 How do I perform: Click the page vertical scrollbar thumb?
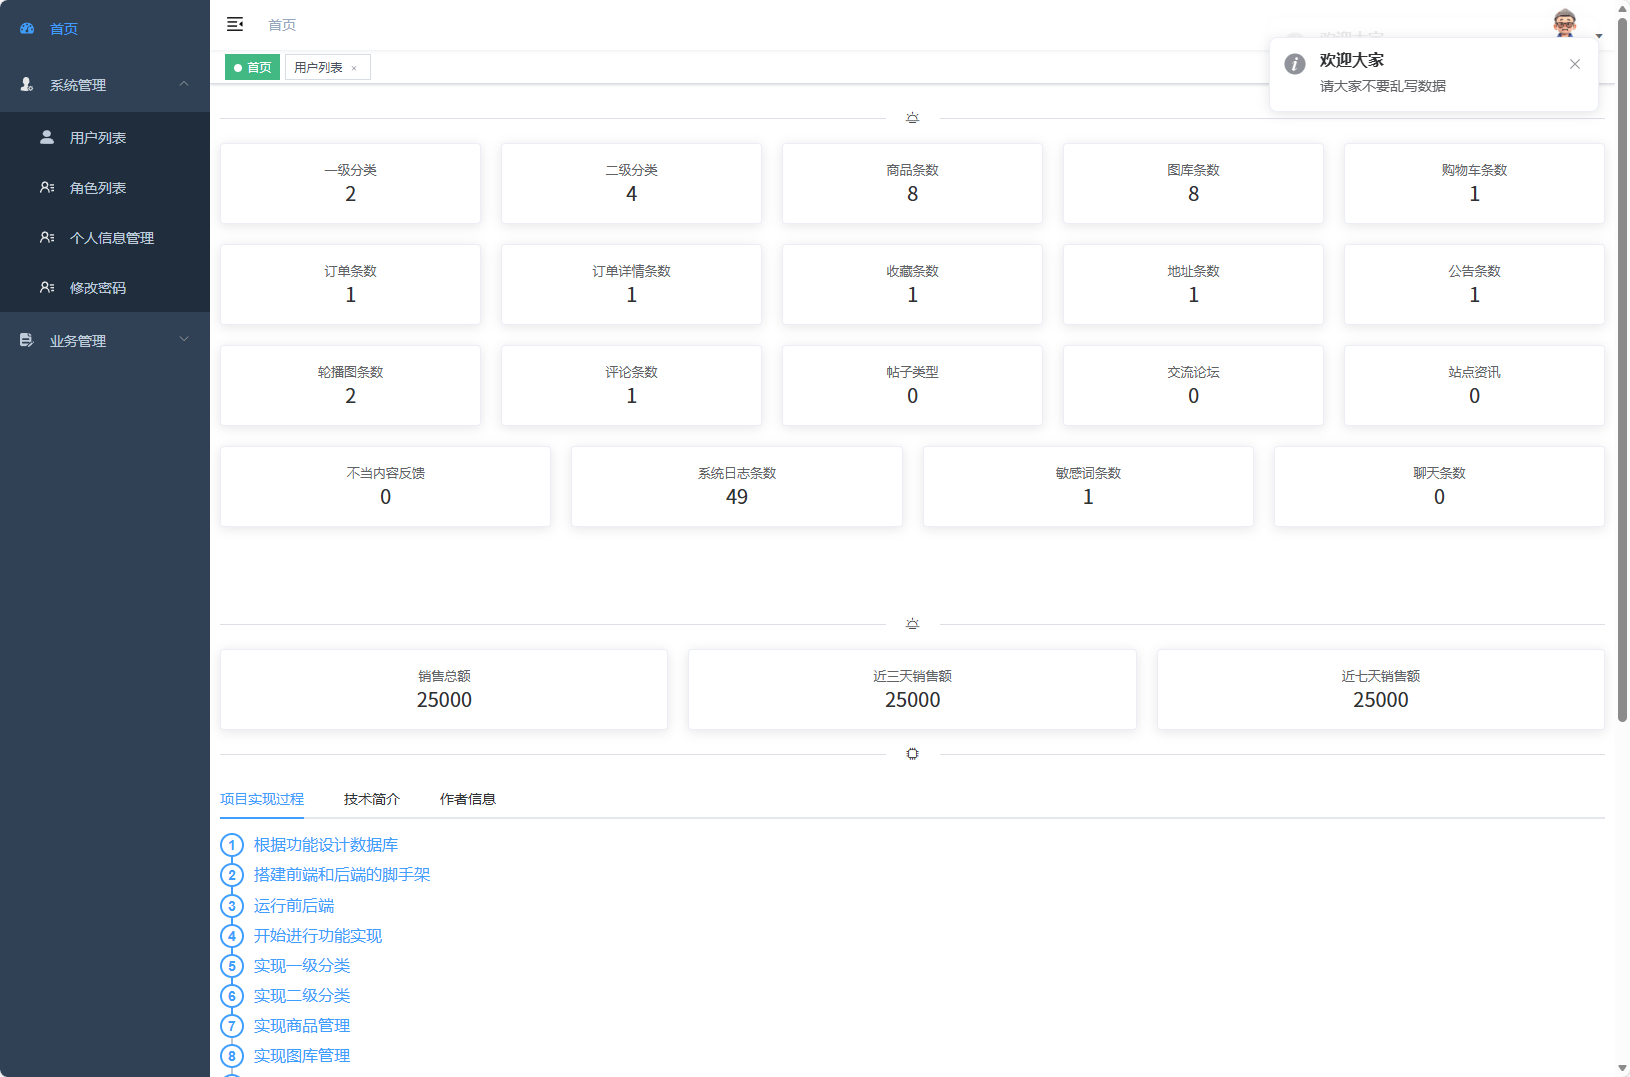pyautogui.click(x=1622, y=368)
